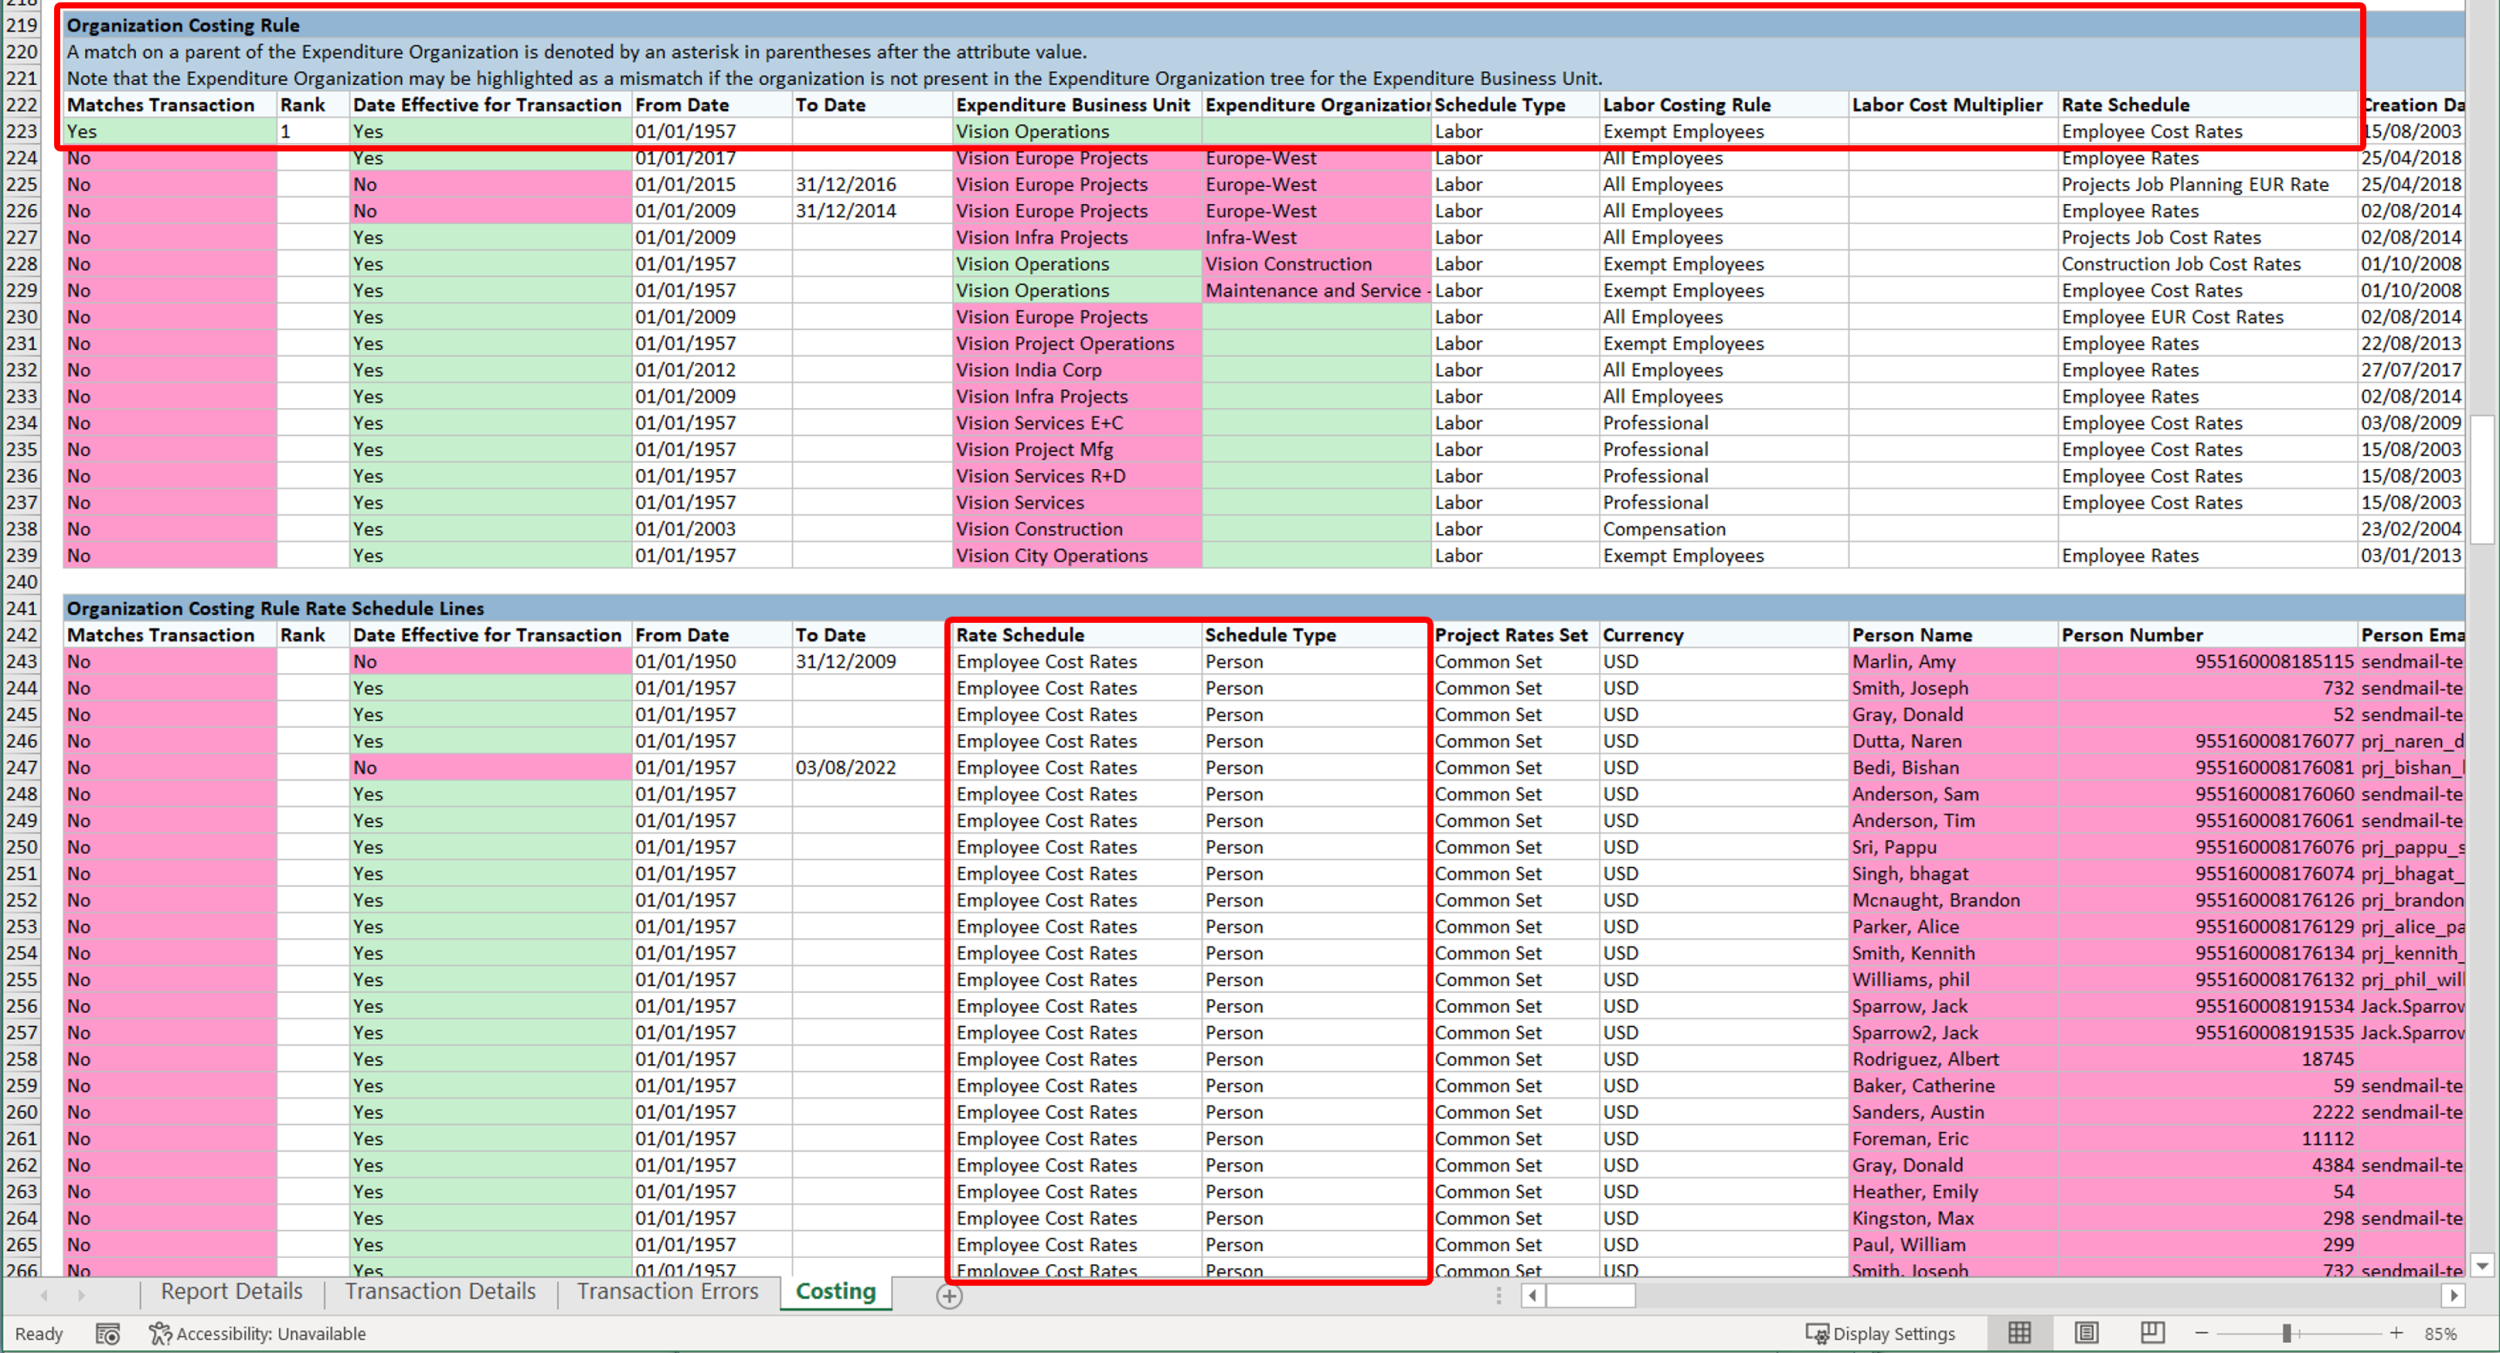Open the Transaction Errors sheet tab
Screen dimensions: 2500x1353
667,1292
